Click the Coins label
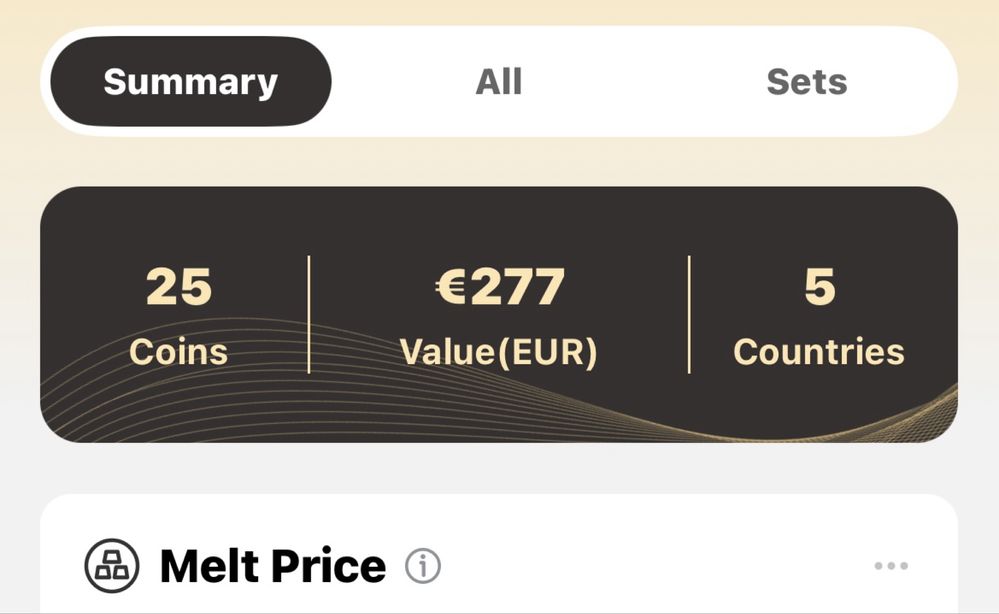The height and width of the screenshot is (614, 999). [x=178, y=352]
